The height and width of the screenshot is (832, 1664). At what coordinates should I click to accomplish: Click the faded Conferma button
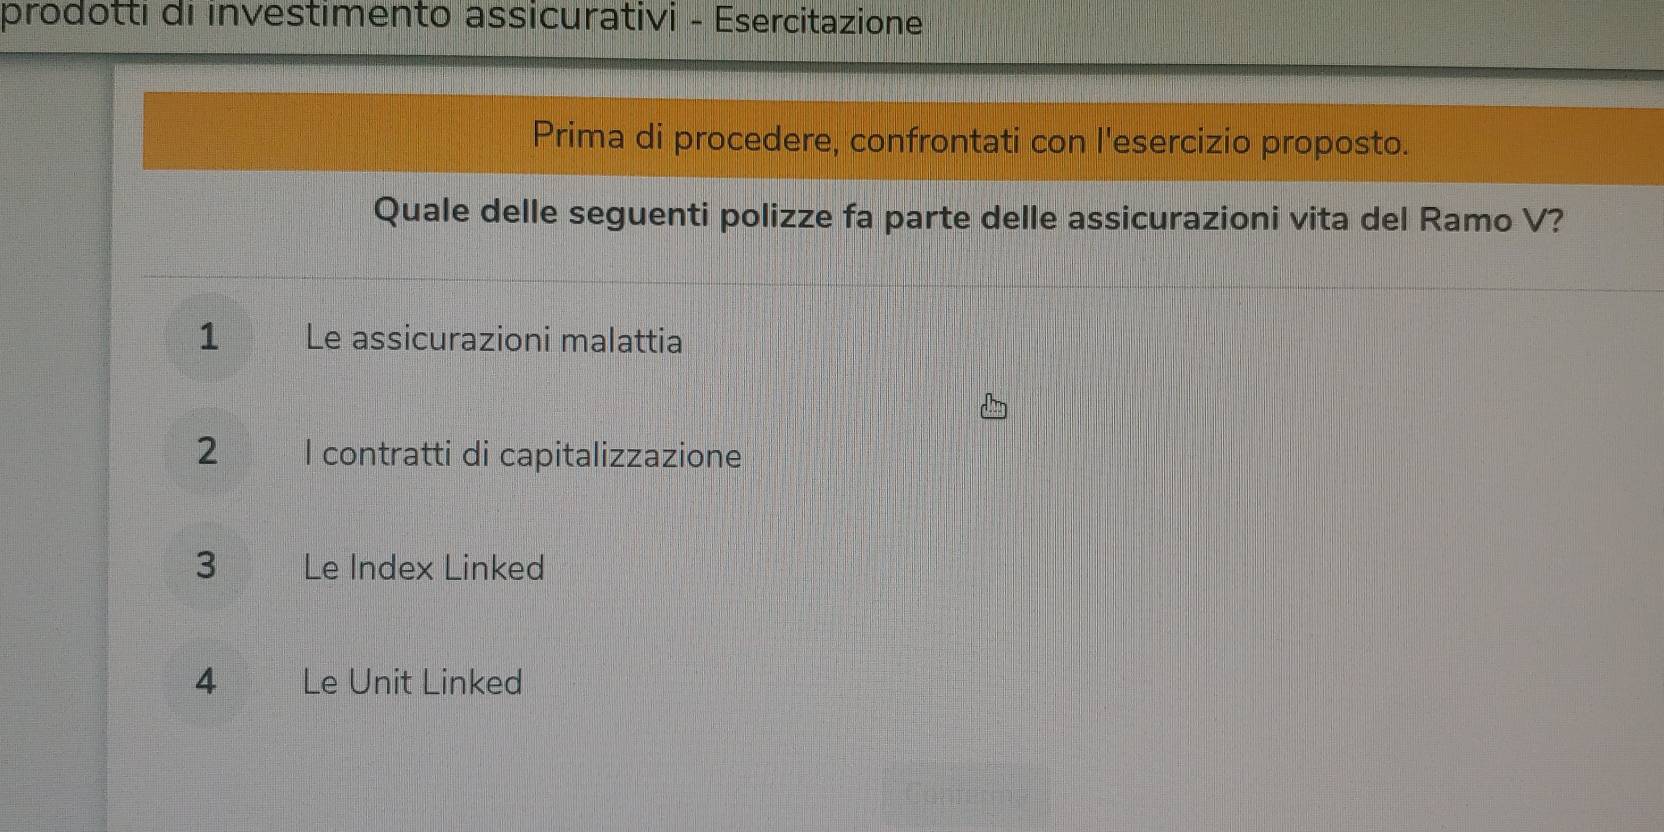[966, 795]
